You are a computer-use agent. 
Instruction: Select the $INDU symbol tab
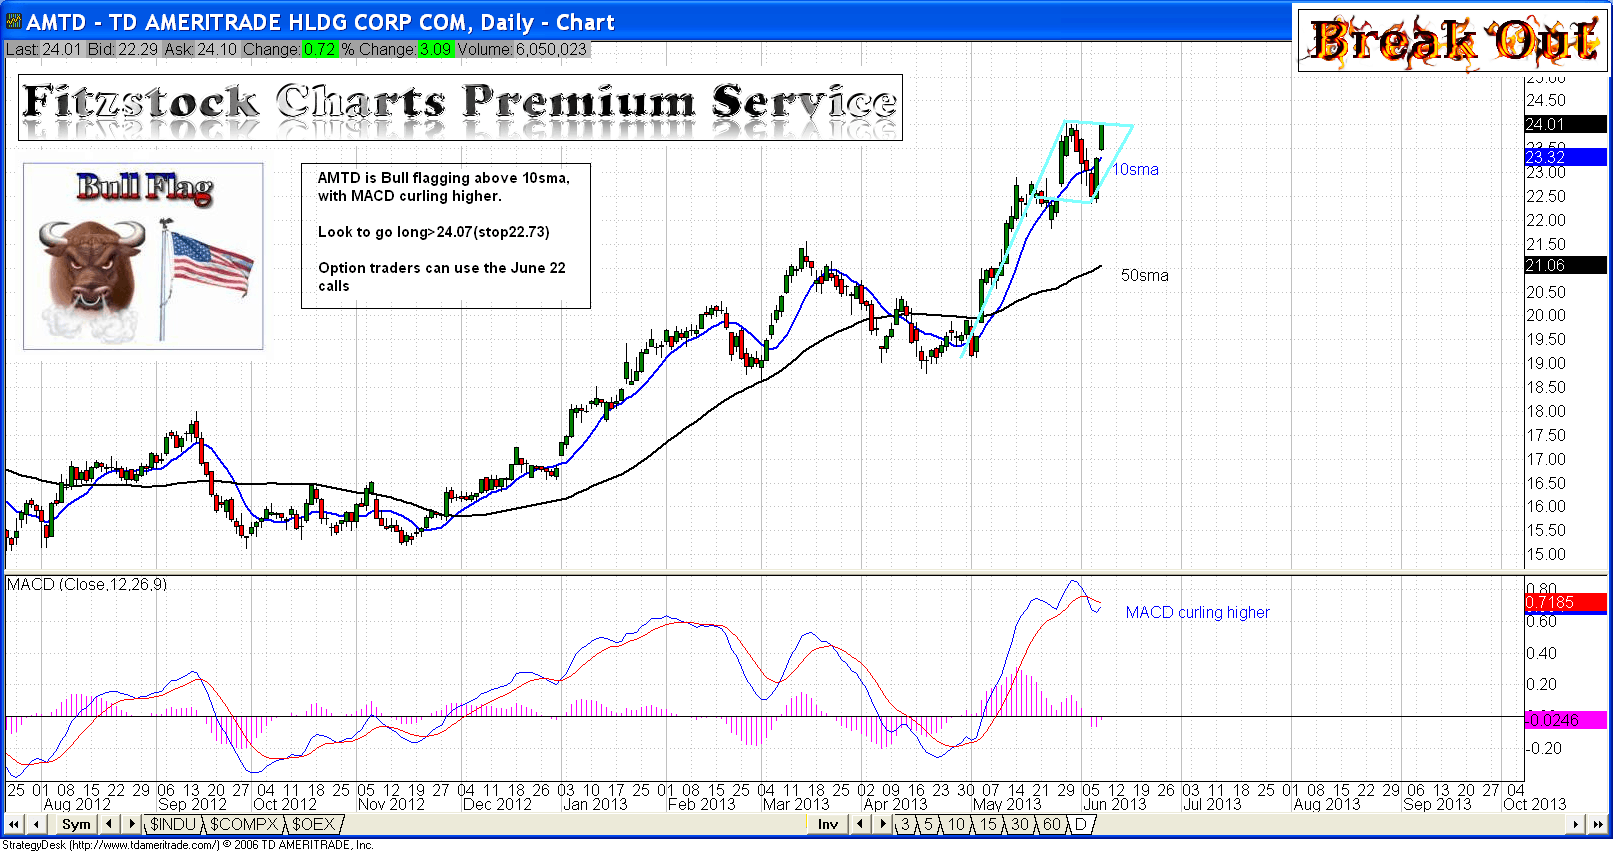point(174,824)
